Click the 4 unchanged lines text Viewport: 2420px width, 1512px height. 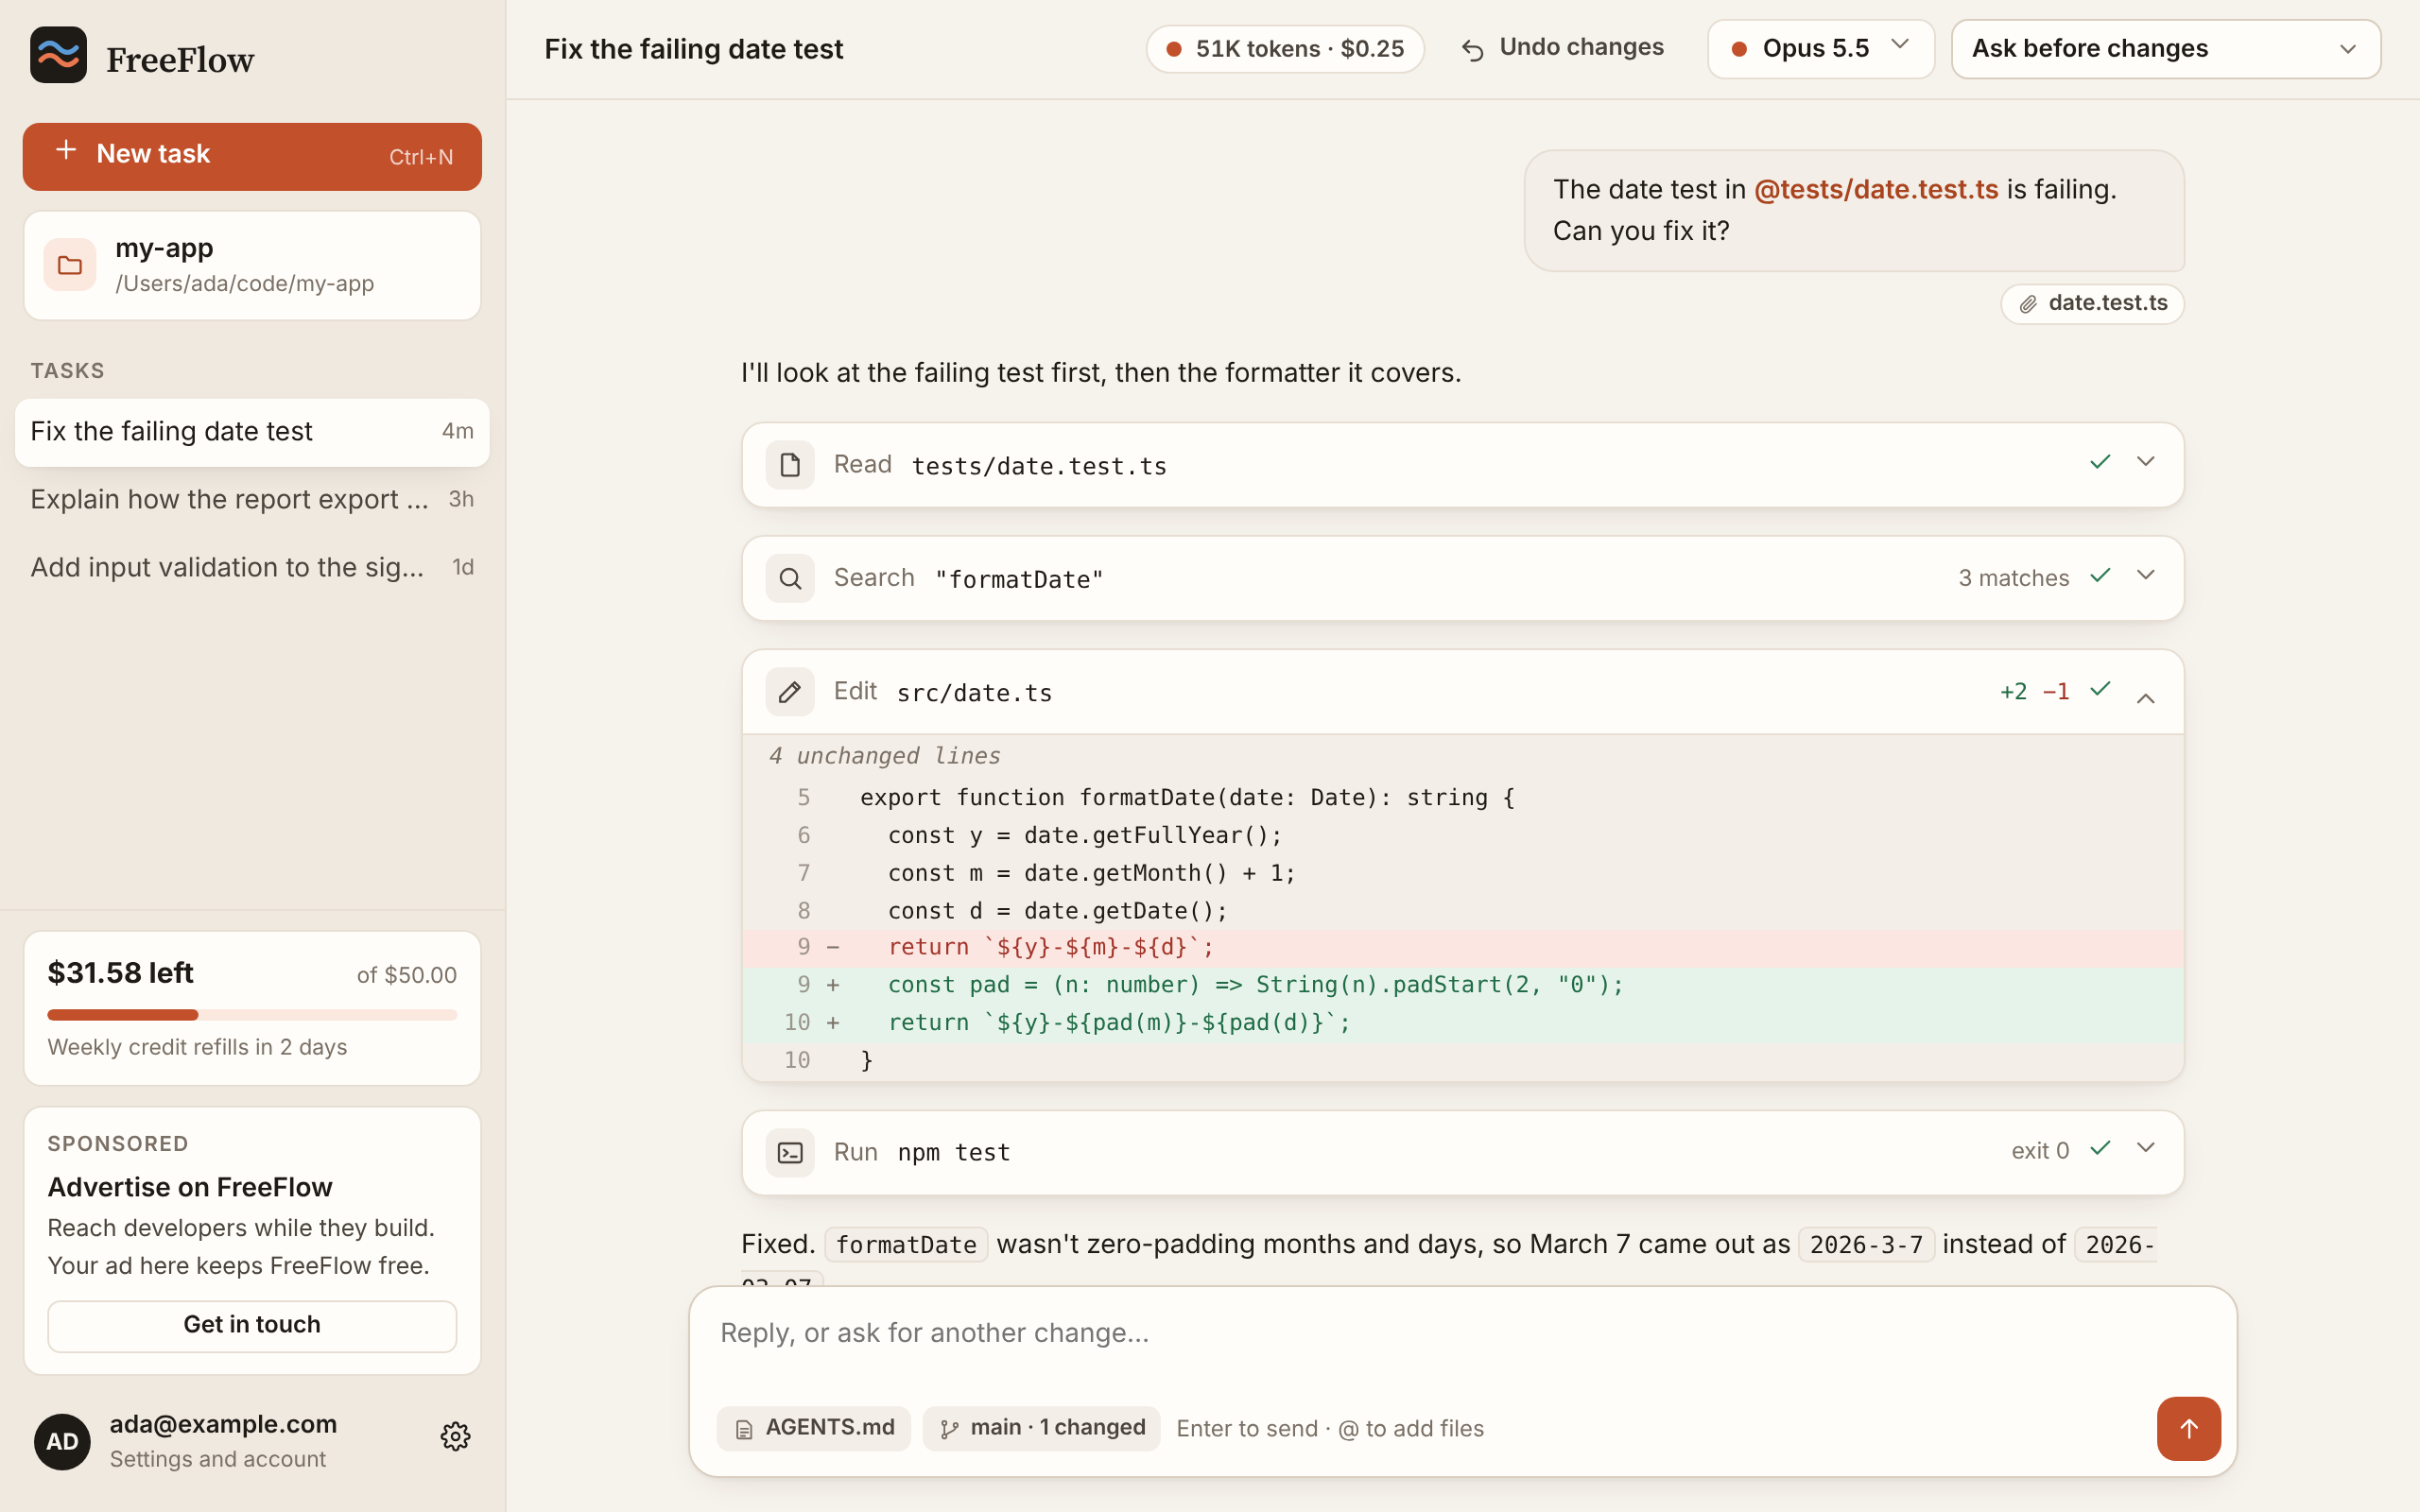coord(884,756)
